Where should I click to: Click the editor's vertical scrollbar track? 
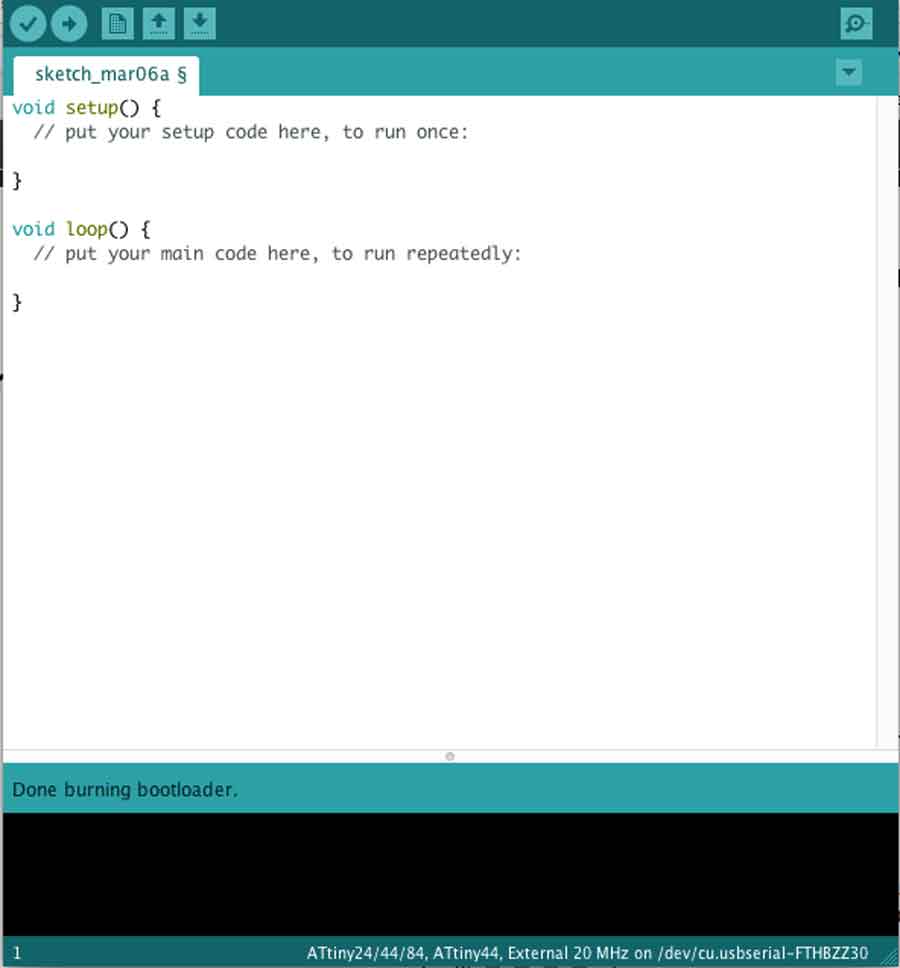pos(888,421)
